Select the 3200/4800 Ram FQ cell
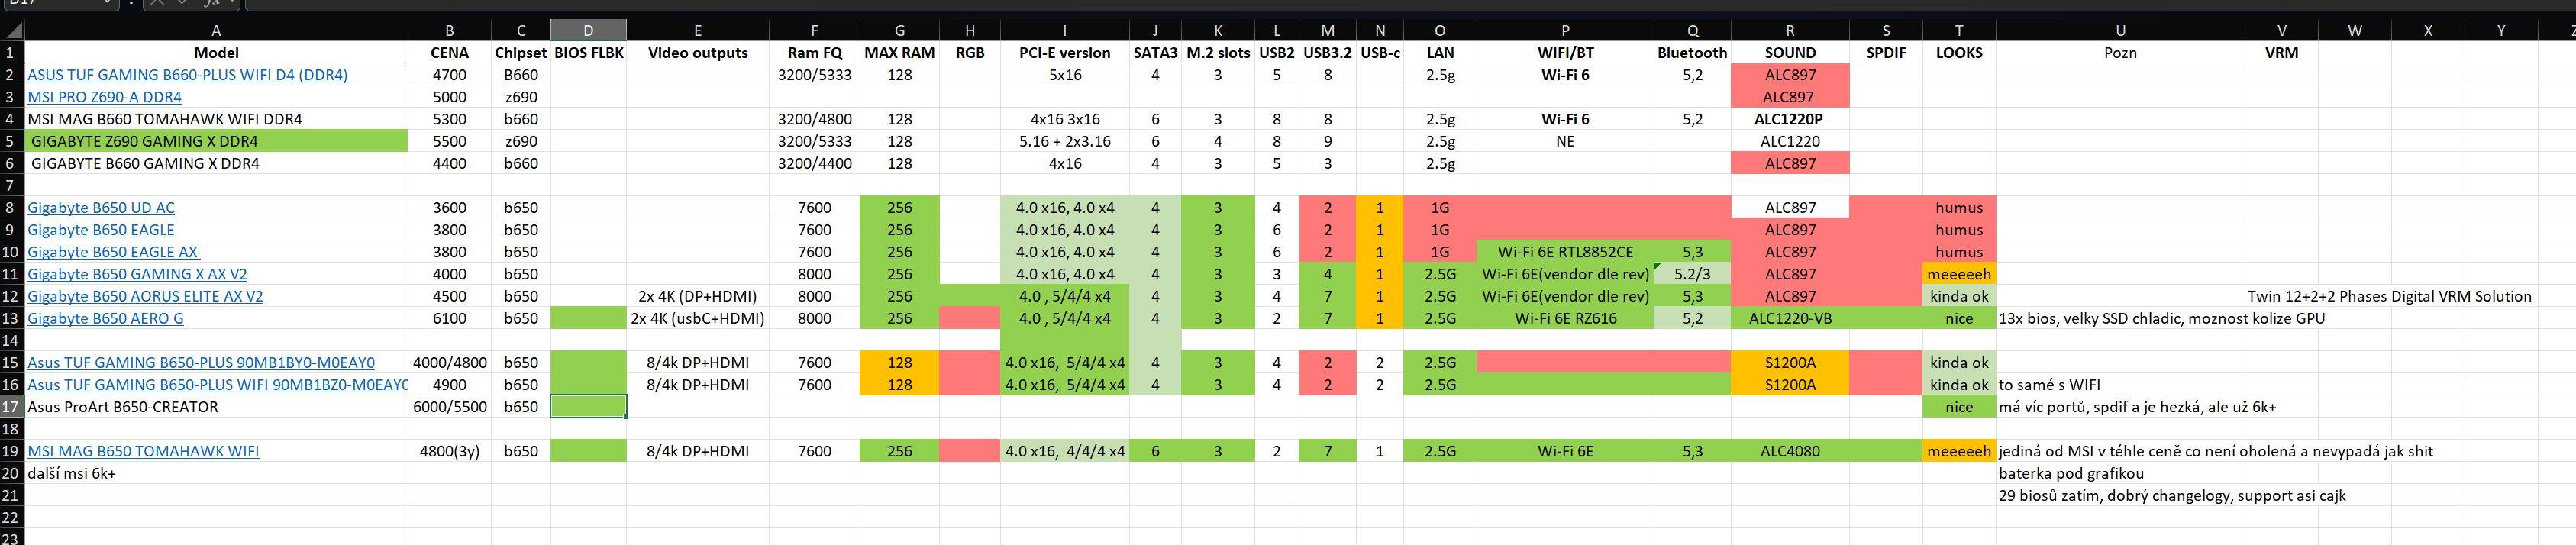This screenshot has height=545, width=2576. point(814,119)
